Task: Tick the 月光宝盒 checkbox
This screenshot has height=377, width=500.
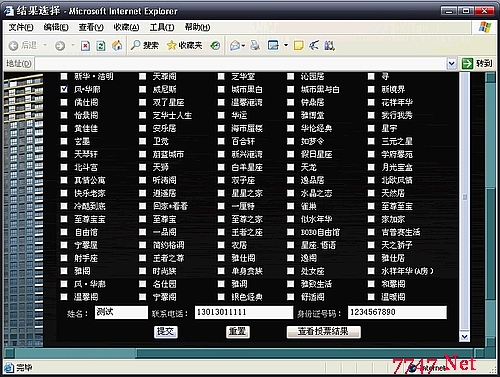Action: click(x=371, y=167)
